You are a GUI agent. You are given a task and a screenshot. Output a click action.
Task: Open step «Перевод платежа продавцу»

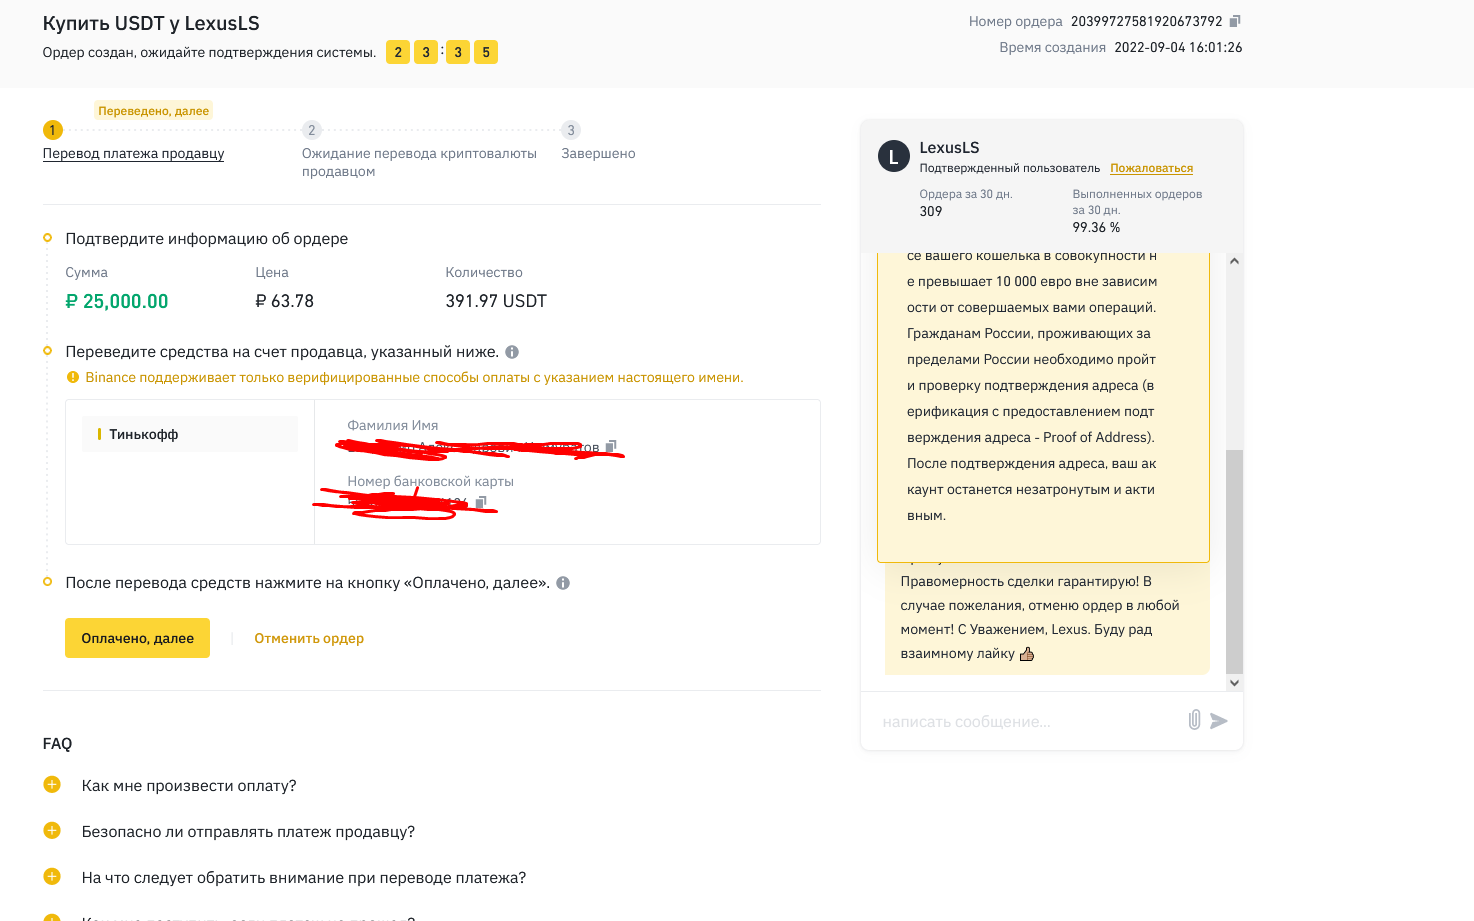tap(133, 153)
